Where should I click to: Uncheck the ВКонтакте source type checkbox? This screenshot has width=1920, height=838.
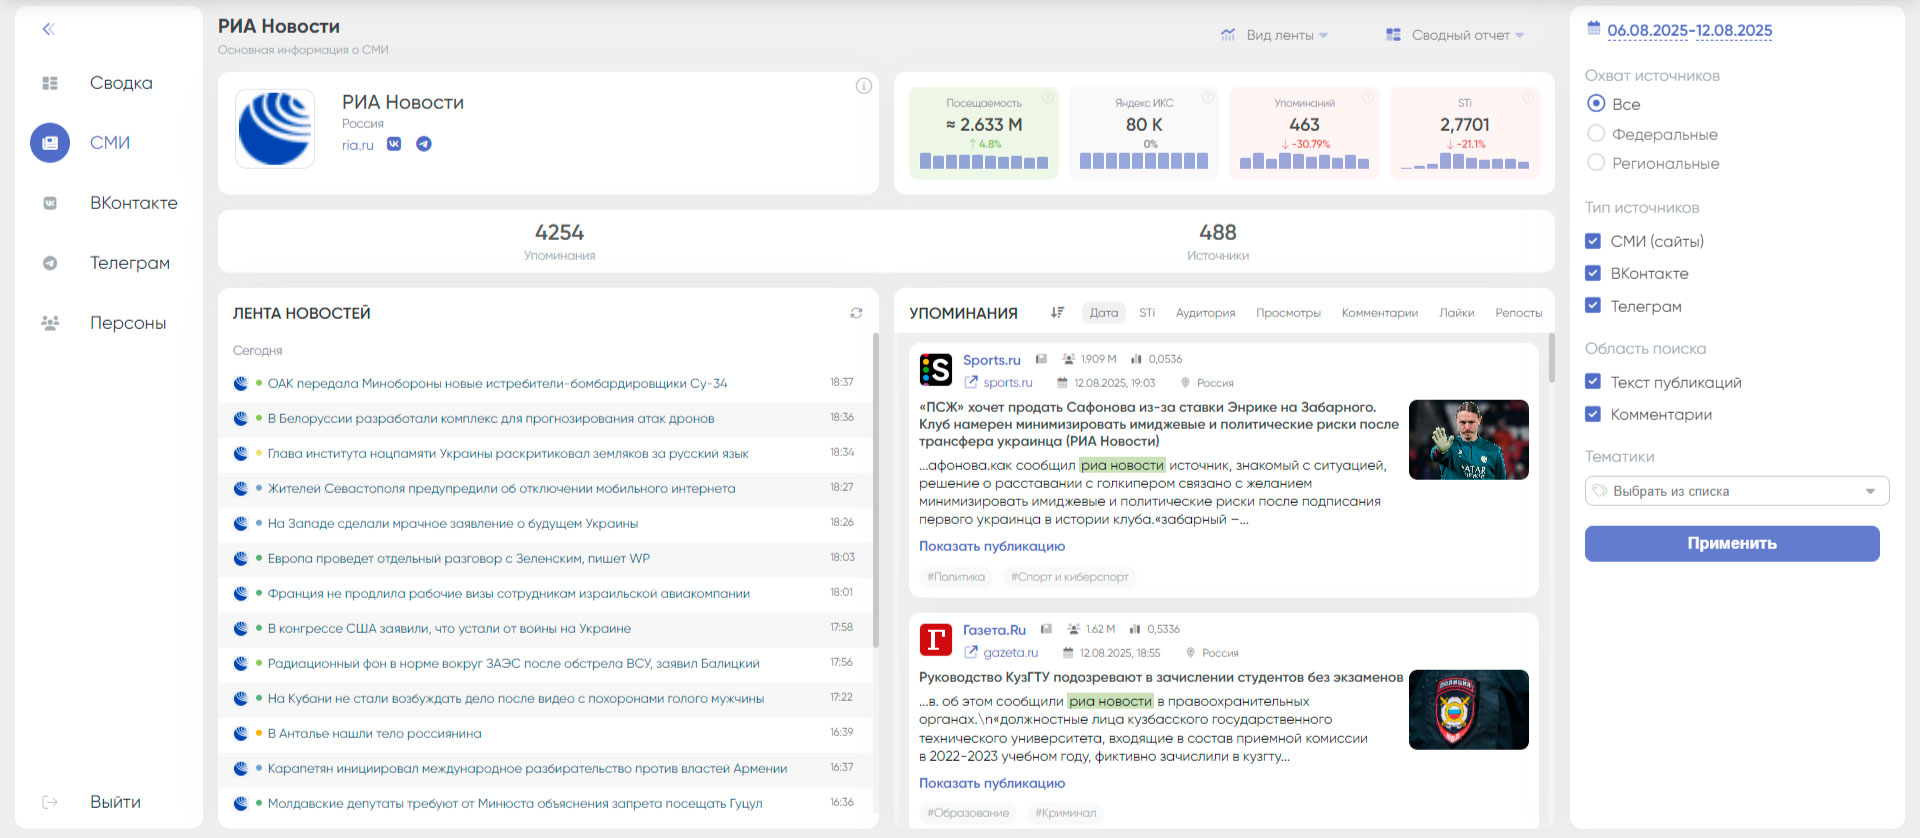[x=1593, y=273]
